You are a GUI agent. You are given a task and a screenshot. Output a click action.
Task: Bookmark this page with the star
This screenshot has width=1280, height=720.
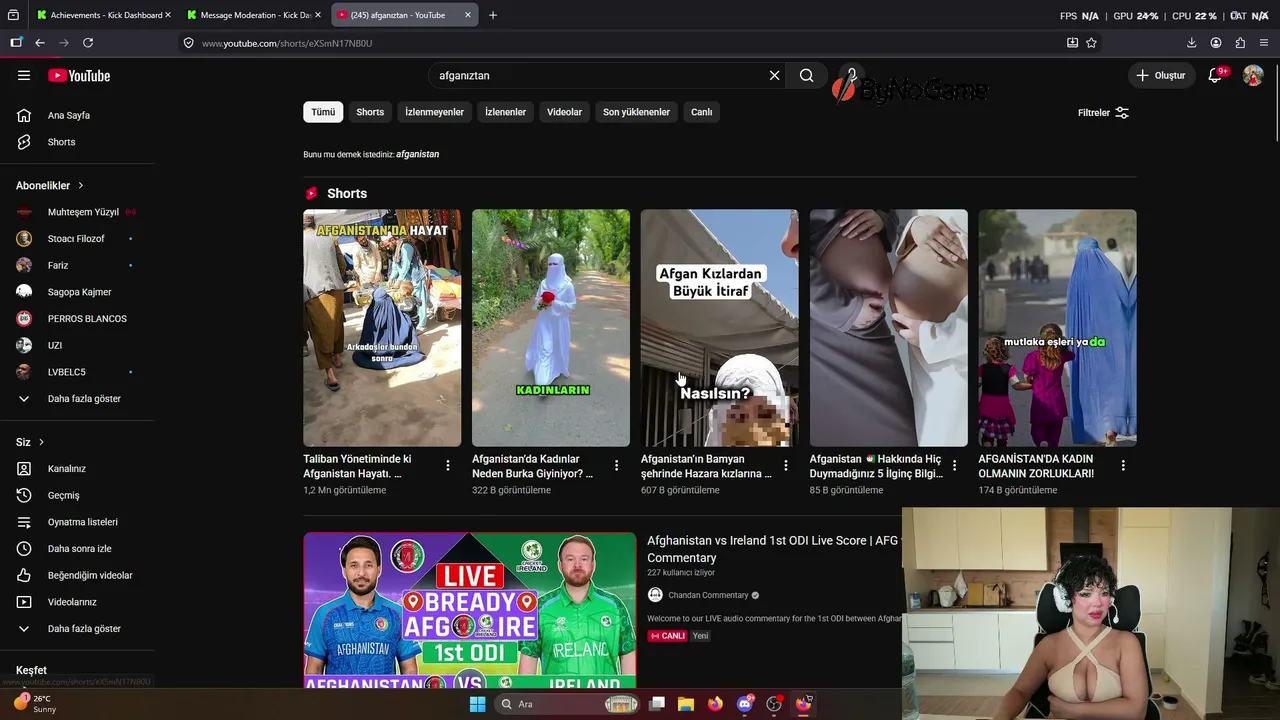tap(1091, 43)
